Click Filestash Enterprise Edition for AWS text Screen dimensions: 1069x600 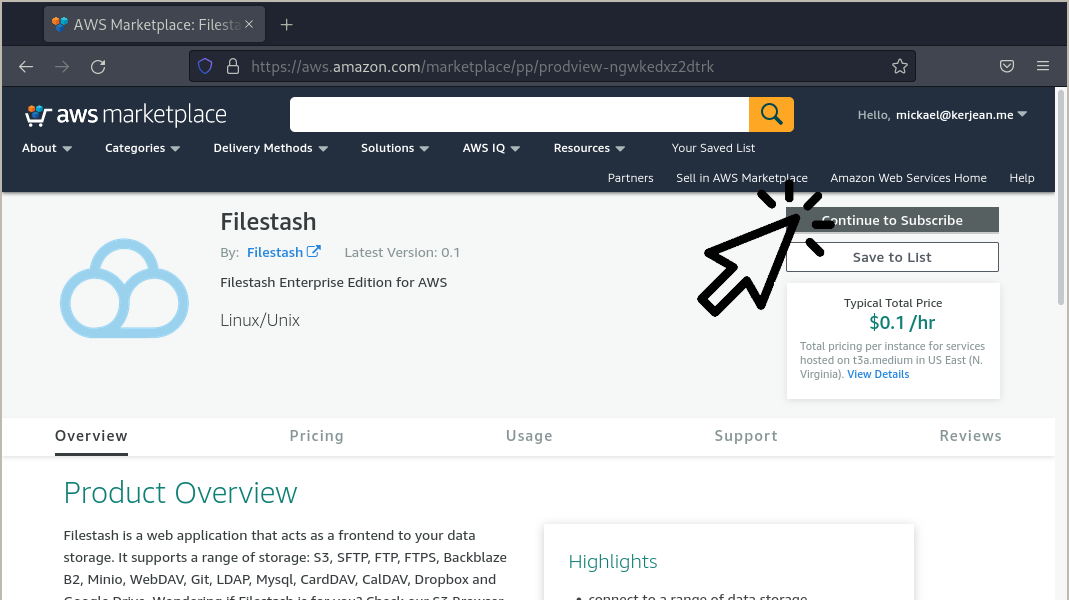coord(333,282)
